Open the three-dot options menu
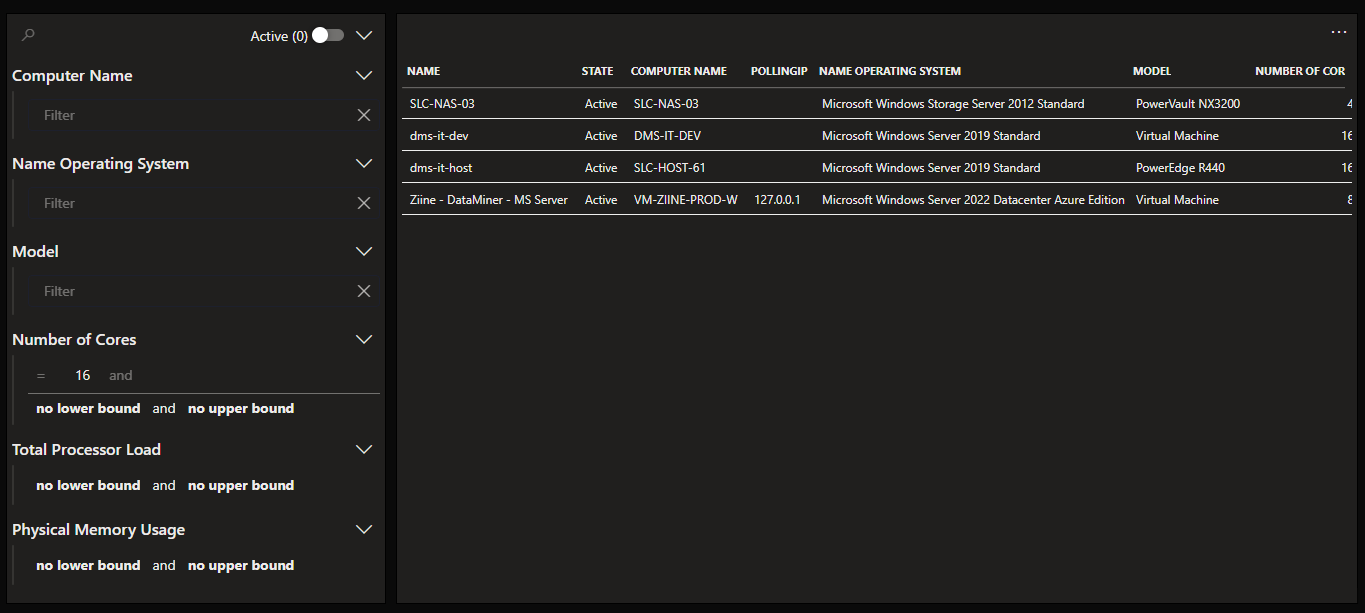 (1339, 33)
